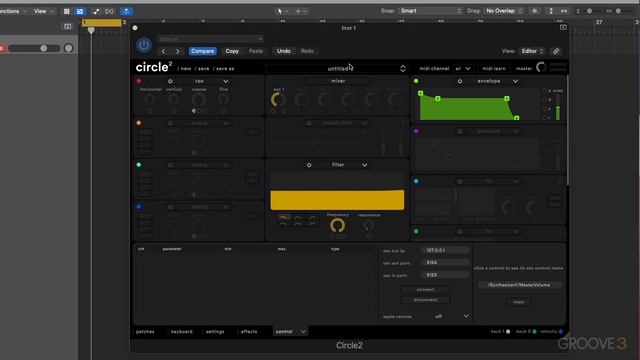The width and height of the screenshot is (640, 360).
Task: Adjust the filter frequency knob
Action: 337,225
